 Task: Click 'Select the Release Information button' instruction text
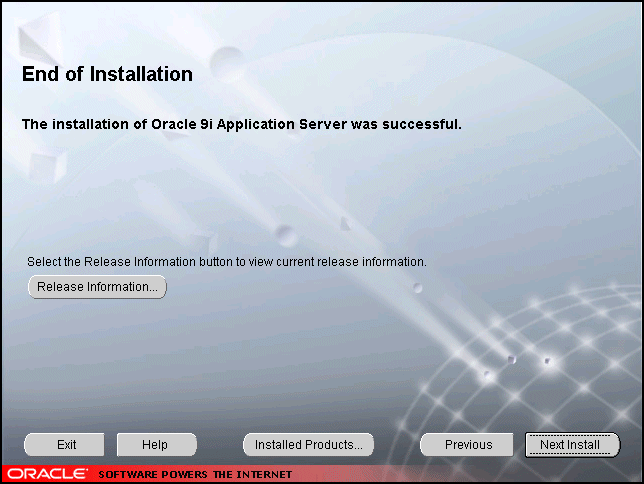[227, 262]
